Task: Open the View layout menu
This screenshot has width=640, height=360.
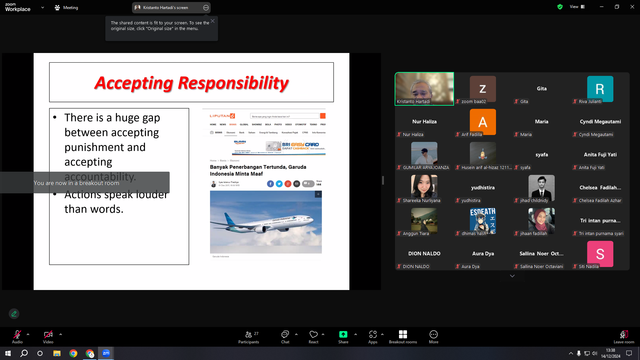Action: click(x=577, y=7)
